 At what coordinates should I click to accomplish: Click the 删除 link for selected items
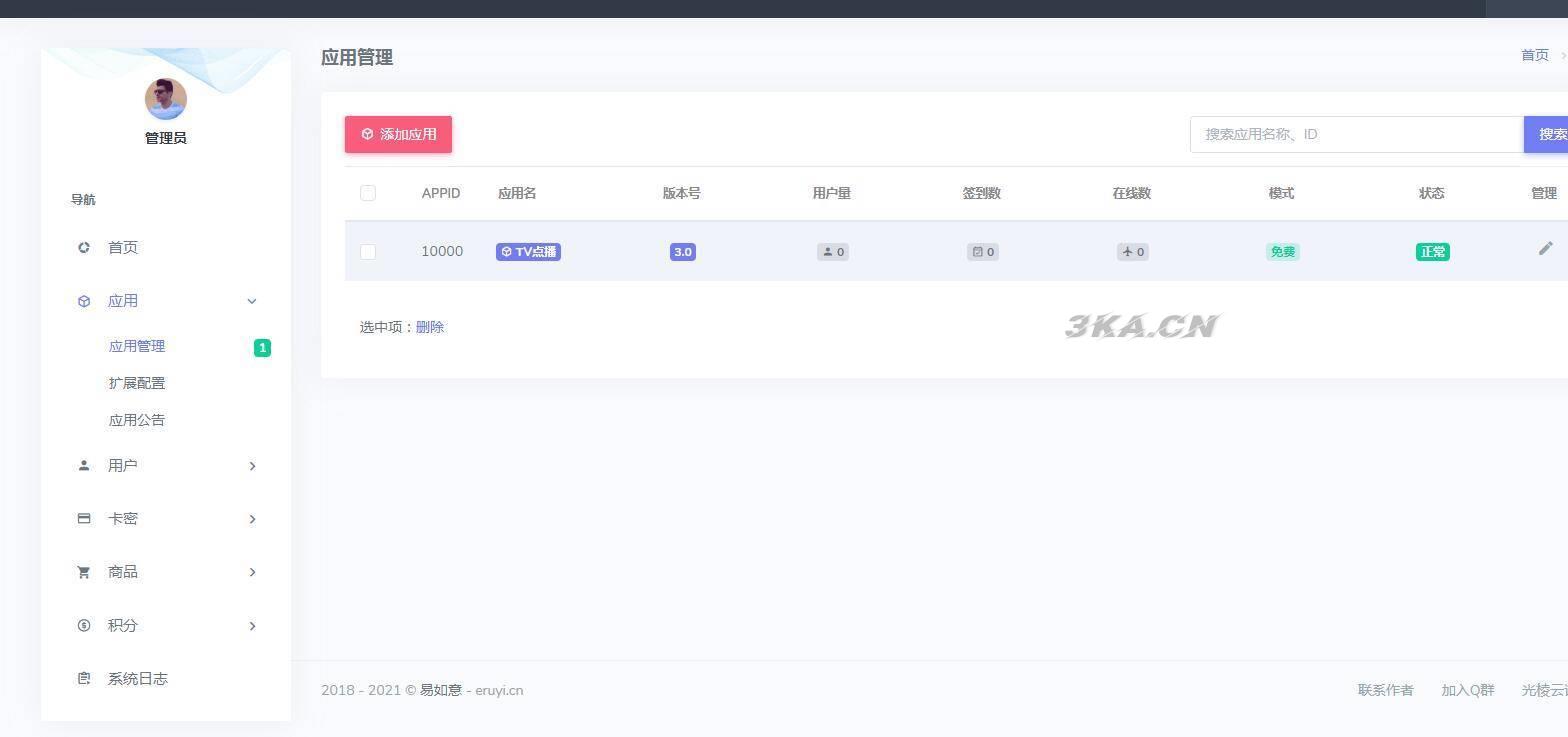[430, 327]
